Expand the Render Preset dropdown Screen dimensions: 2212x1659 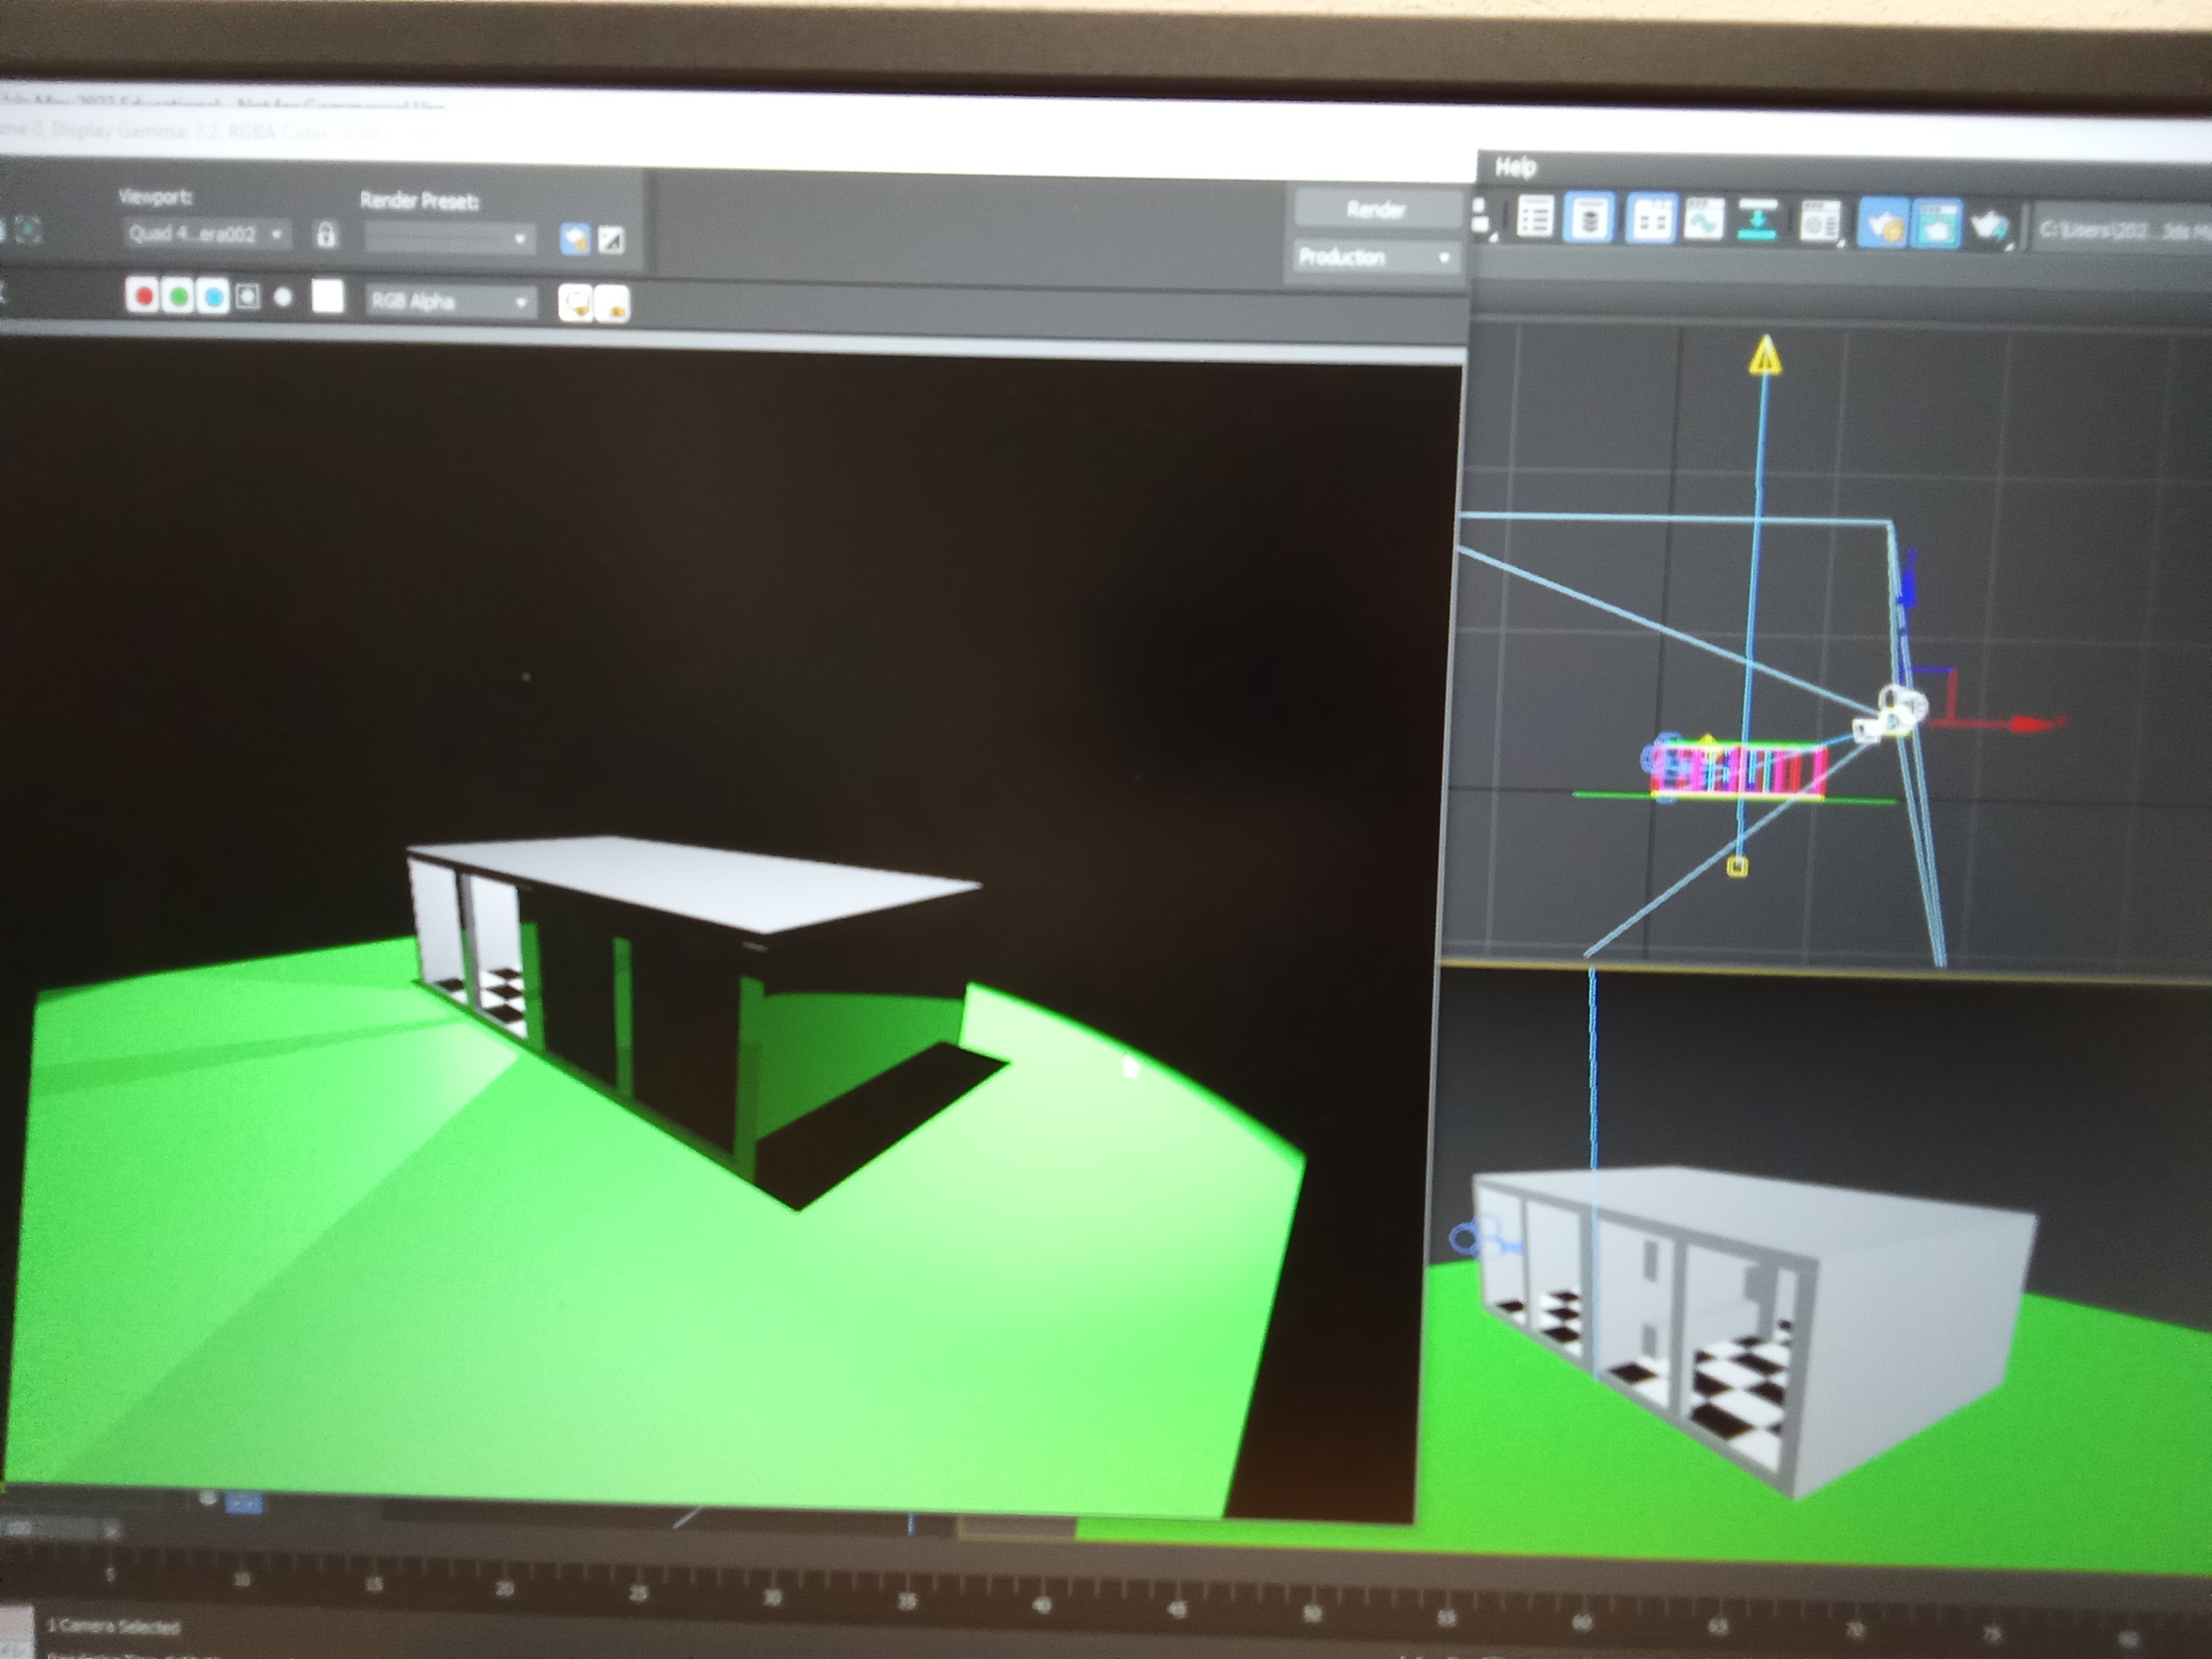(x=448, y=239)
